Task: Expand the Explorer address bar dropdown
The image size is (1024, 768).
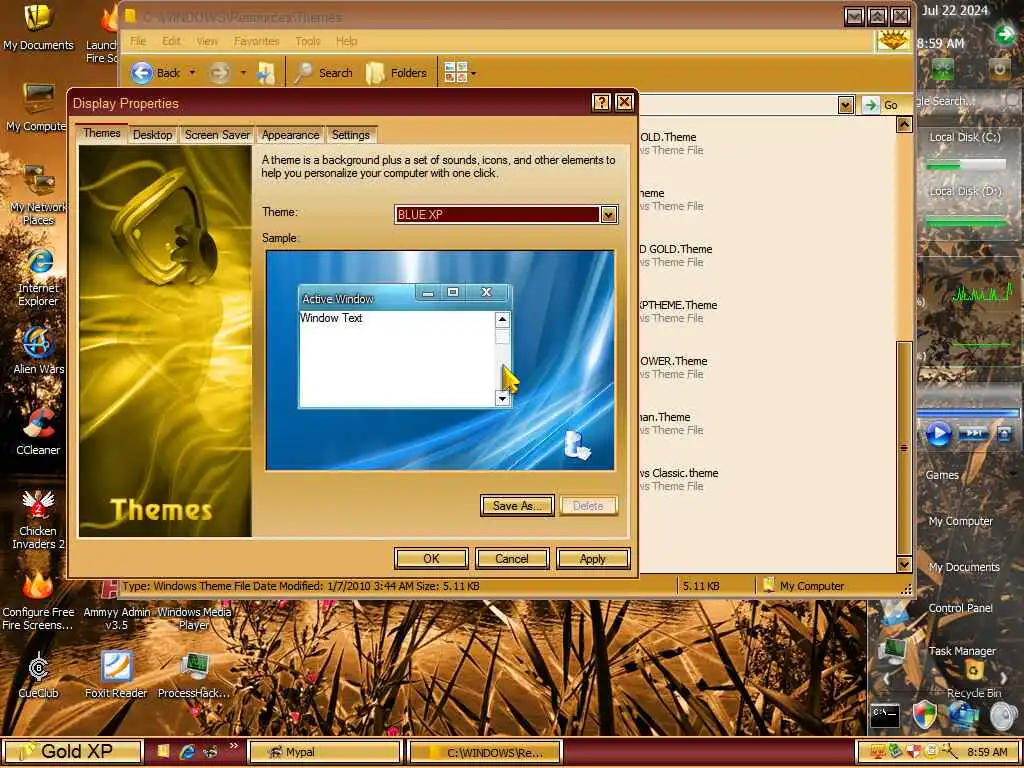Action: coord(846,104)
